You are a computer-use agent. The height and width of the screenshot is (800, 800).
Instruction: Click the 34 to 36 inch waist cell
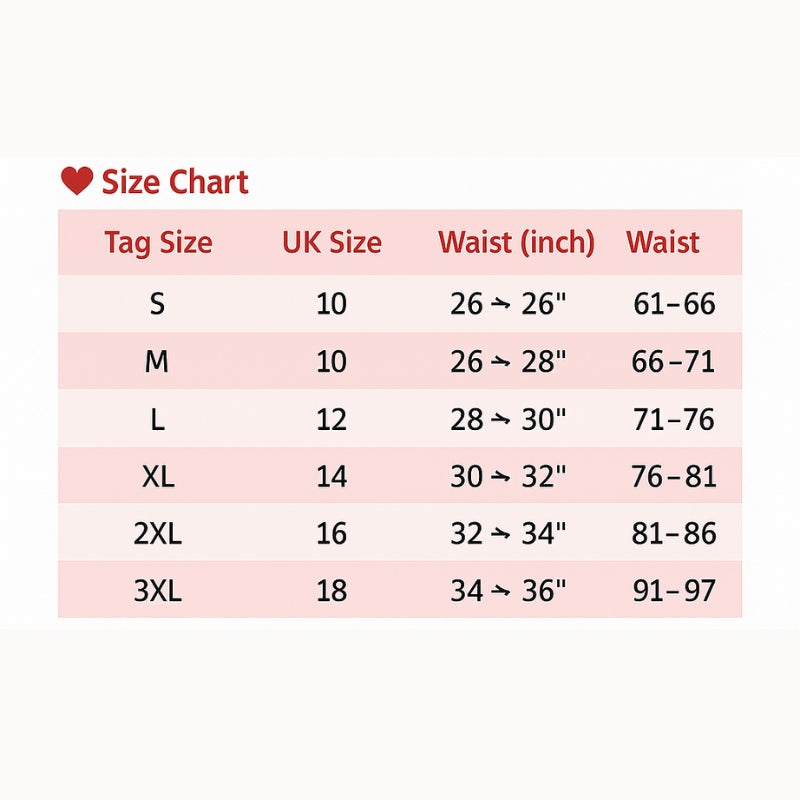(x=508, y=591)
